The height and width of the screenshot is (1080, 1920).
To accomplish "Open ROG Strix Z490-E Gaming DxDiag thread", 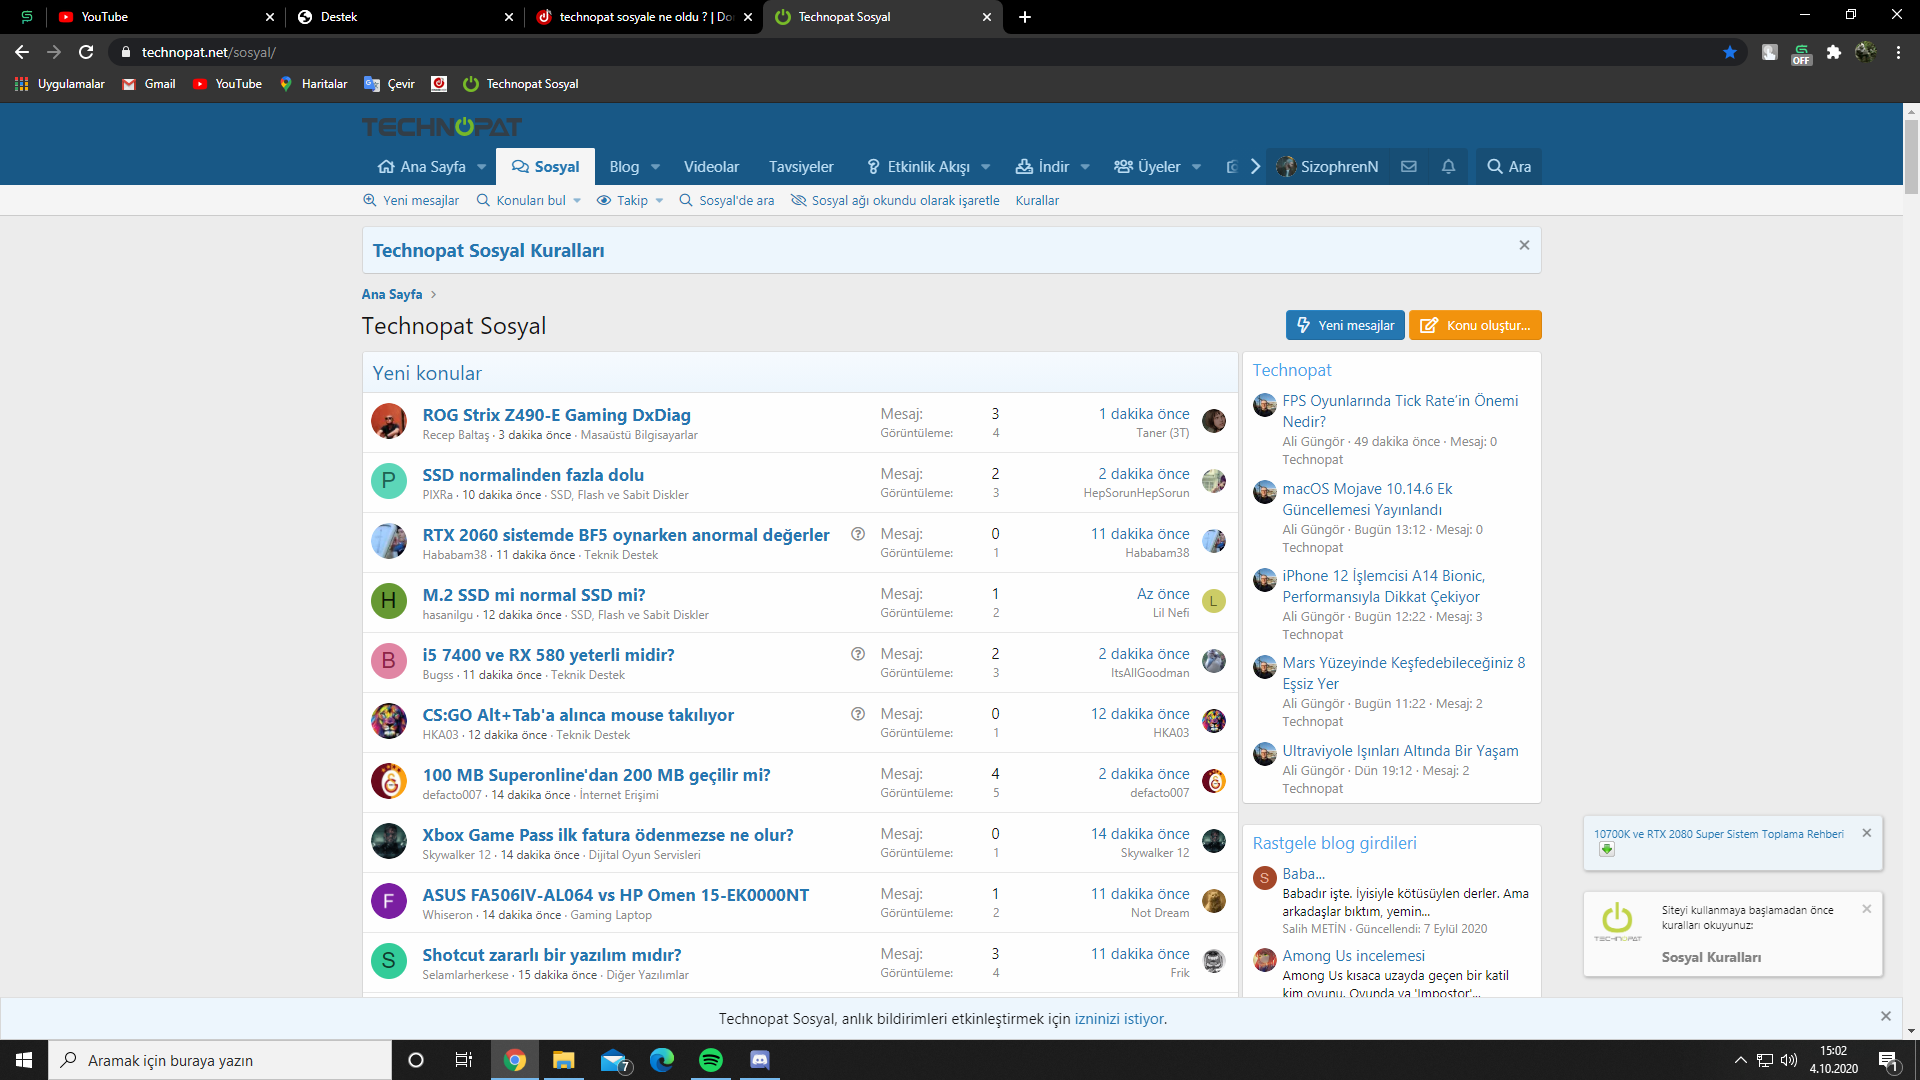I will tap(556, 415).
